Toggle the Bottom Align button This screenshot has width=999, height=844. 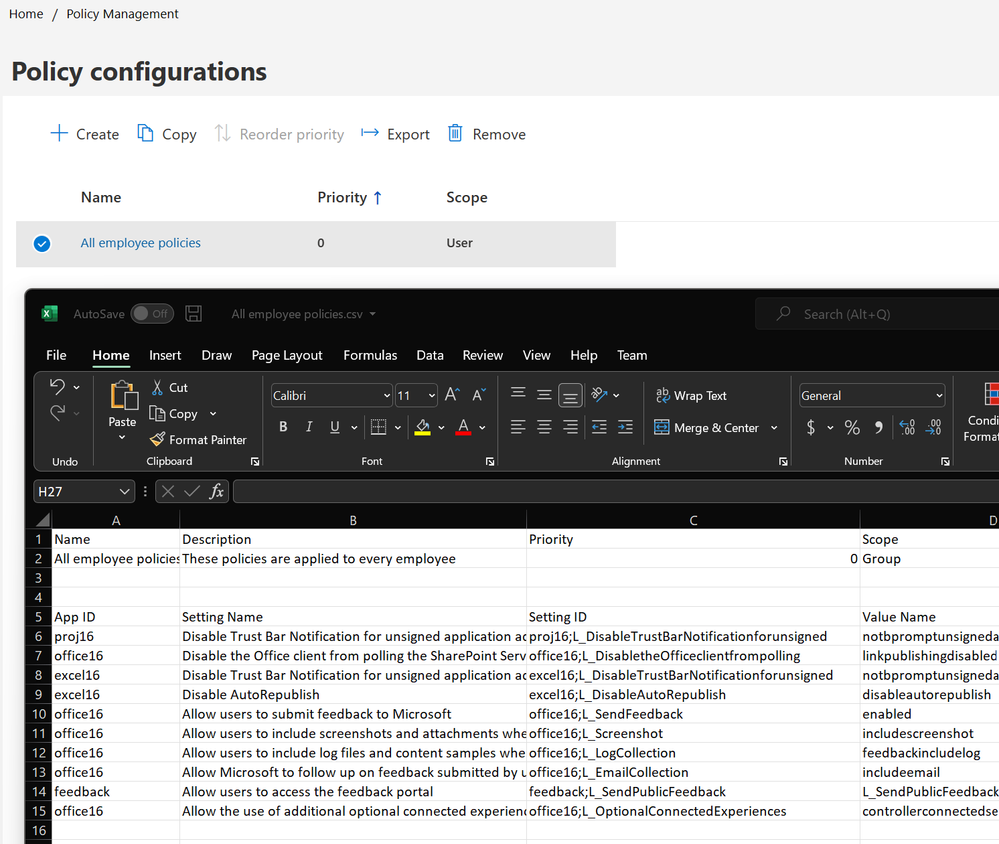570,396
